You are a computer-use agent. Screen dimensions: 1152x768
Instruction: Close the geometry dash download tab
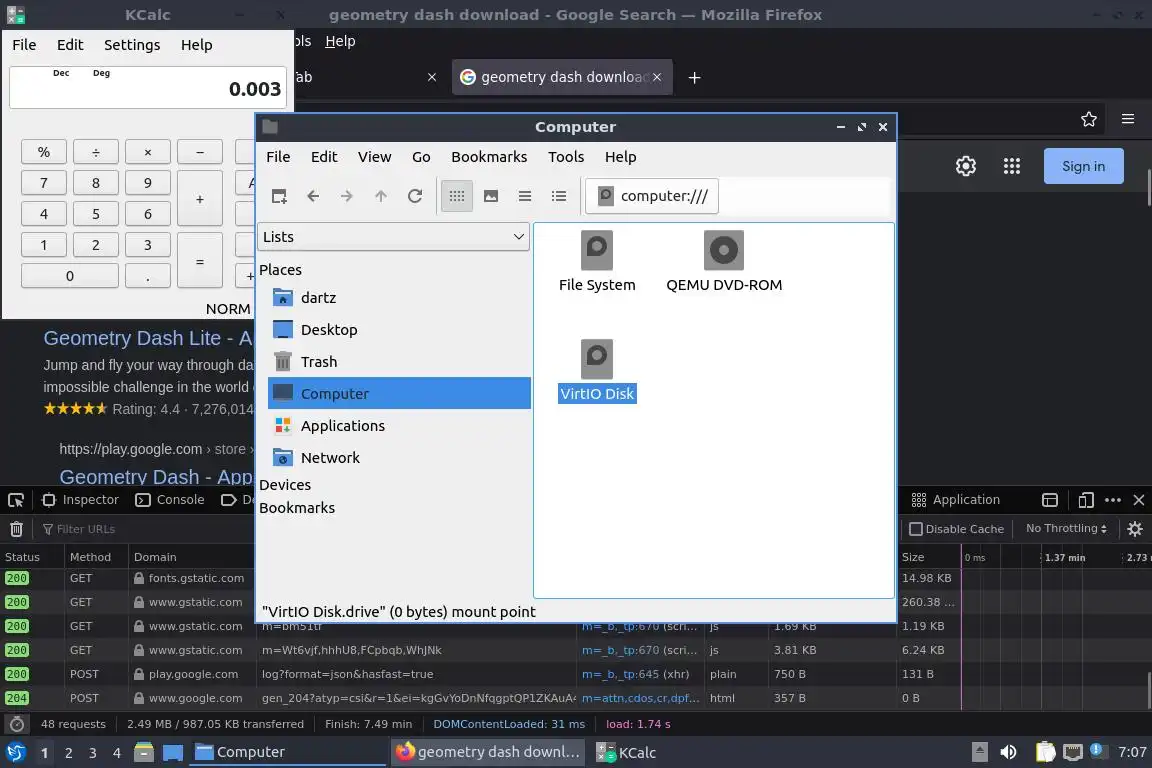pos(657,77)
